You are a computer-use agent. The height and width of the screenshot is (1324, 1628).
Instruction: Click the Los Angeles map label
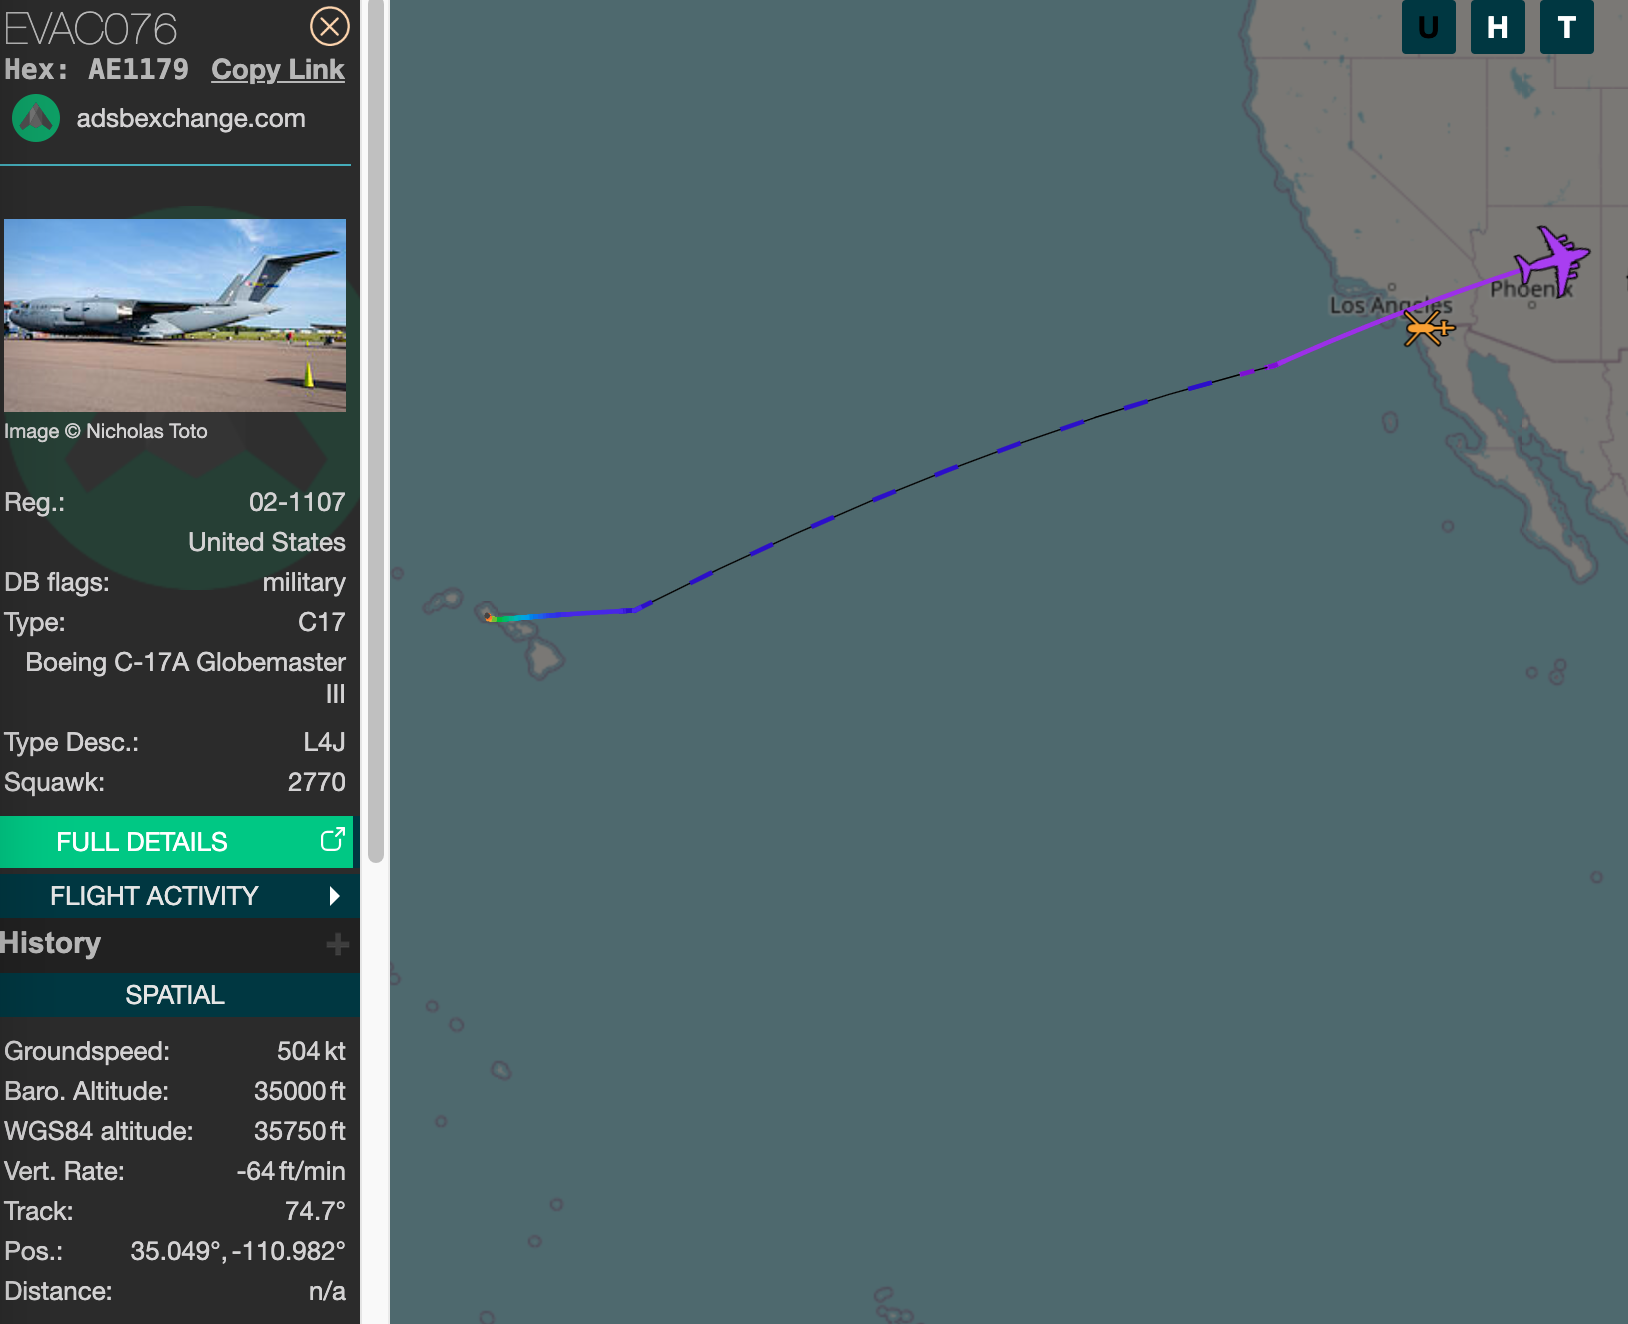[1391, 305]
